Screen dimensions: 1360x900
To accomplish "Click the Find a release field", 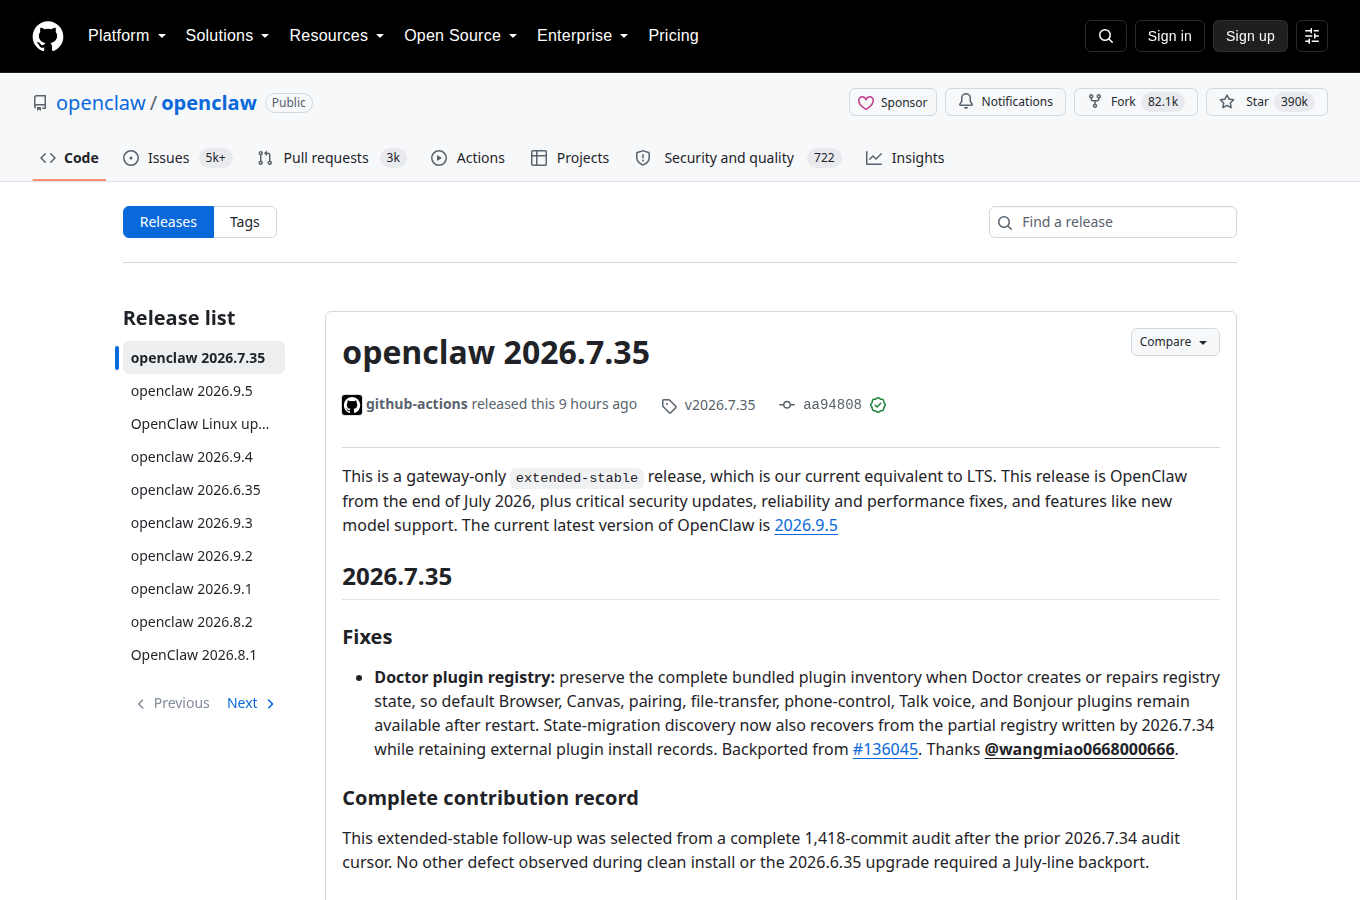I will click(x=1113, y=222).
